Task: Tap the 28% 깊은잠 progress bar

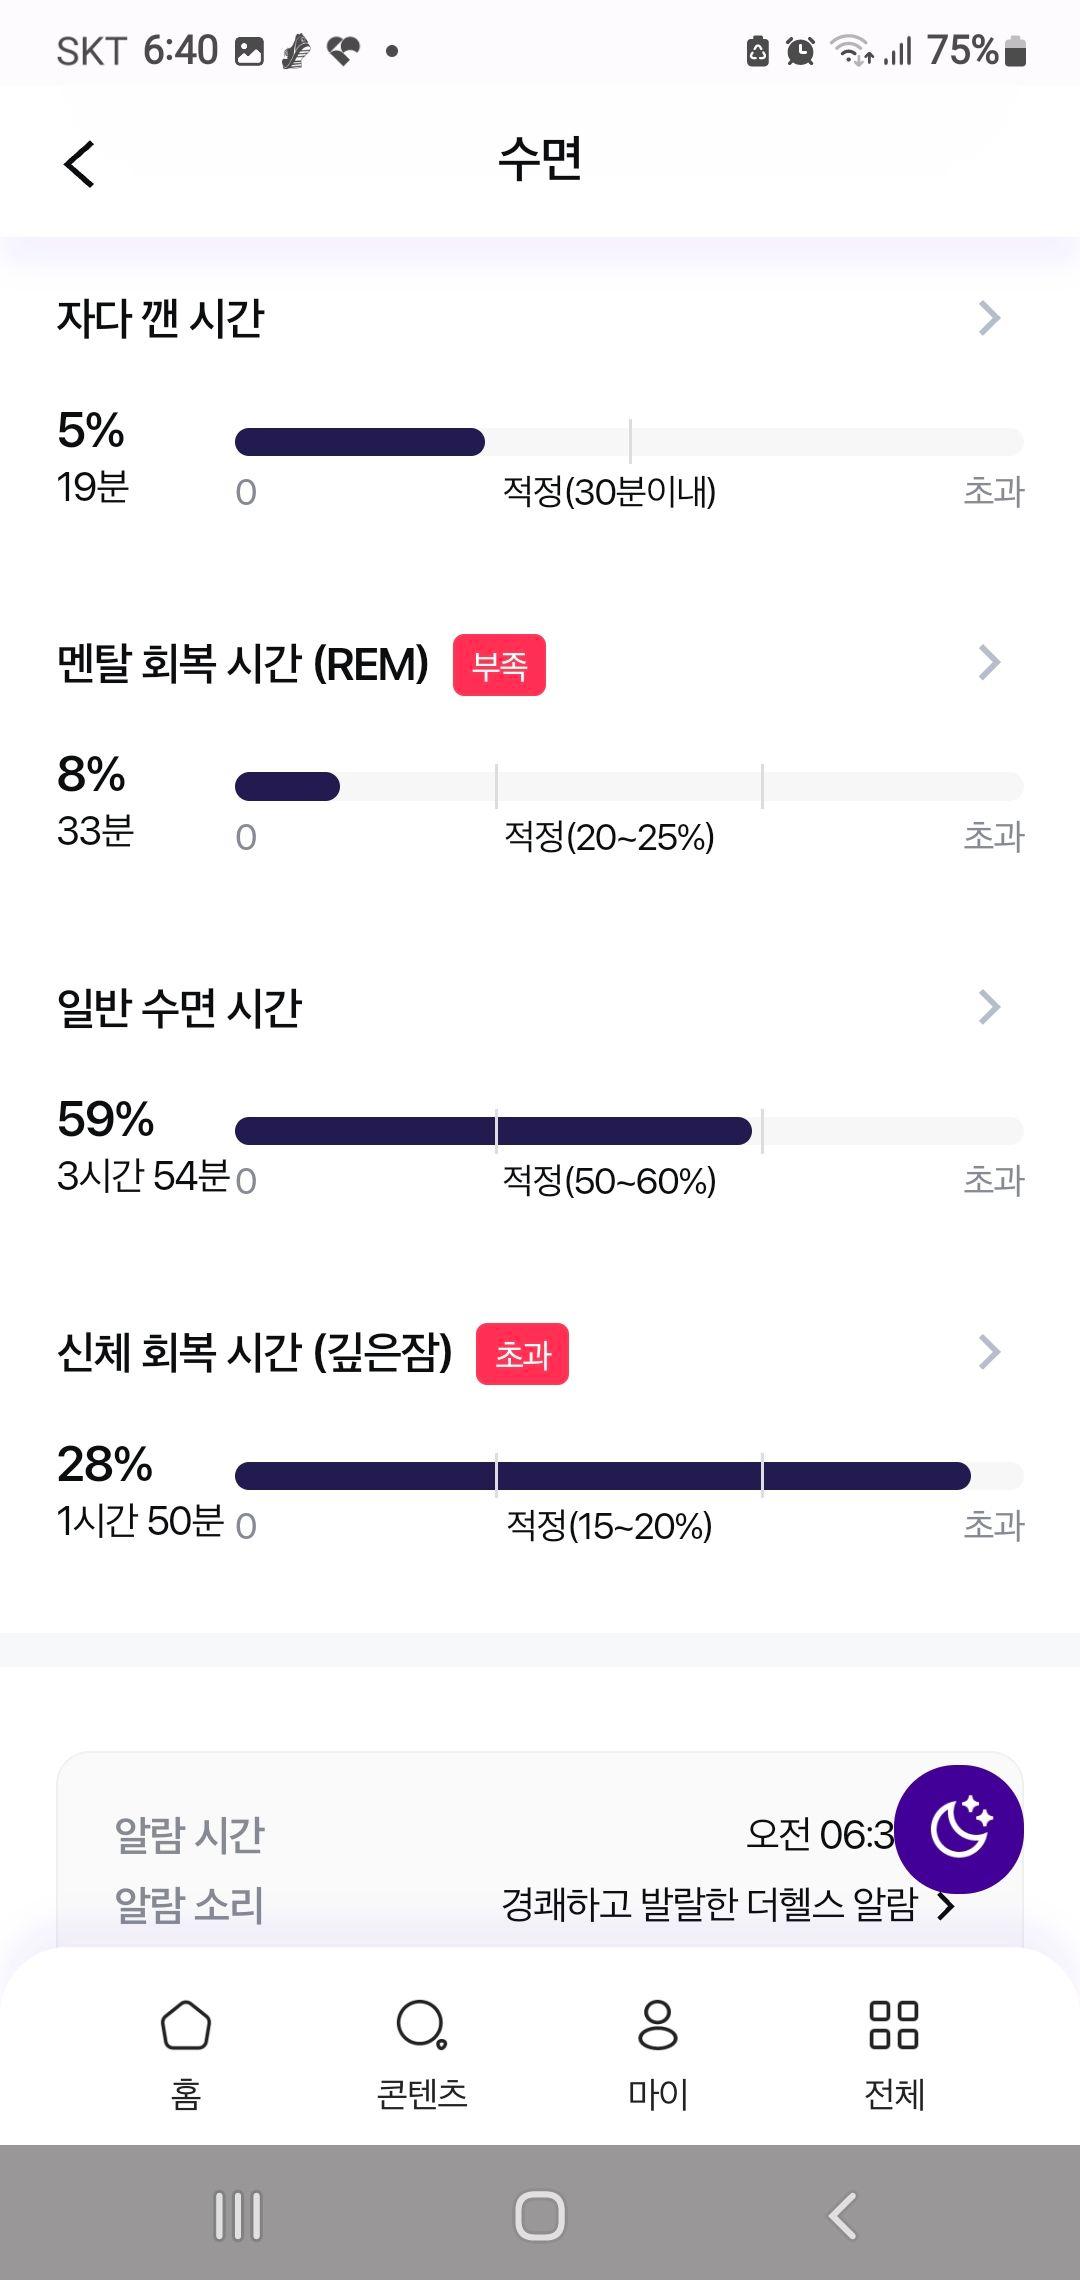Action: click(629, 1476)
